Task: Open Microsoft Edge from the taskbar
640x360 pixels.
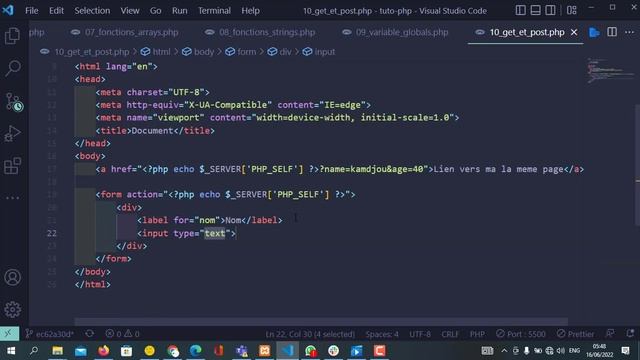Action: (196, 351)
